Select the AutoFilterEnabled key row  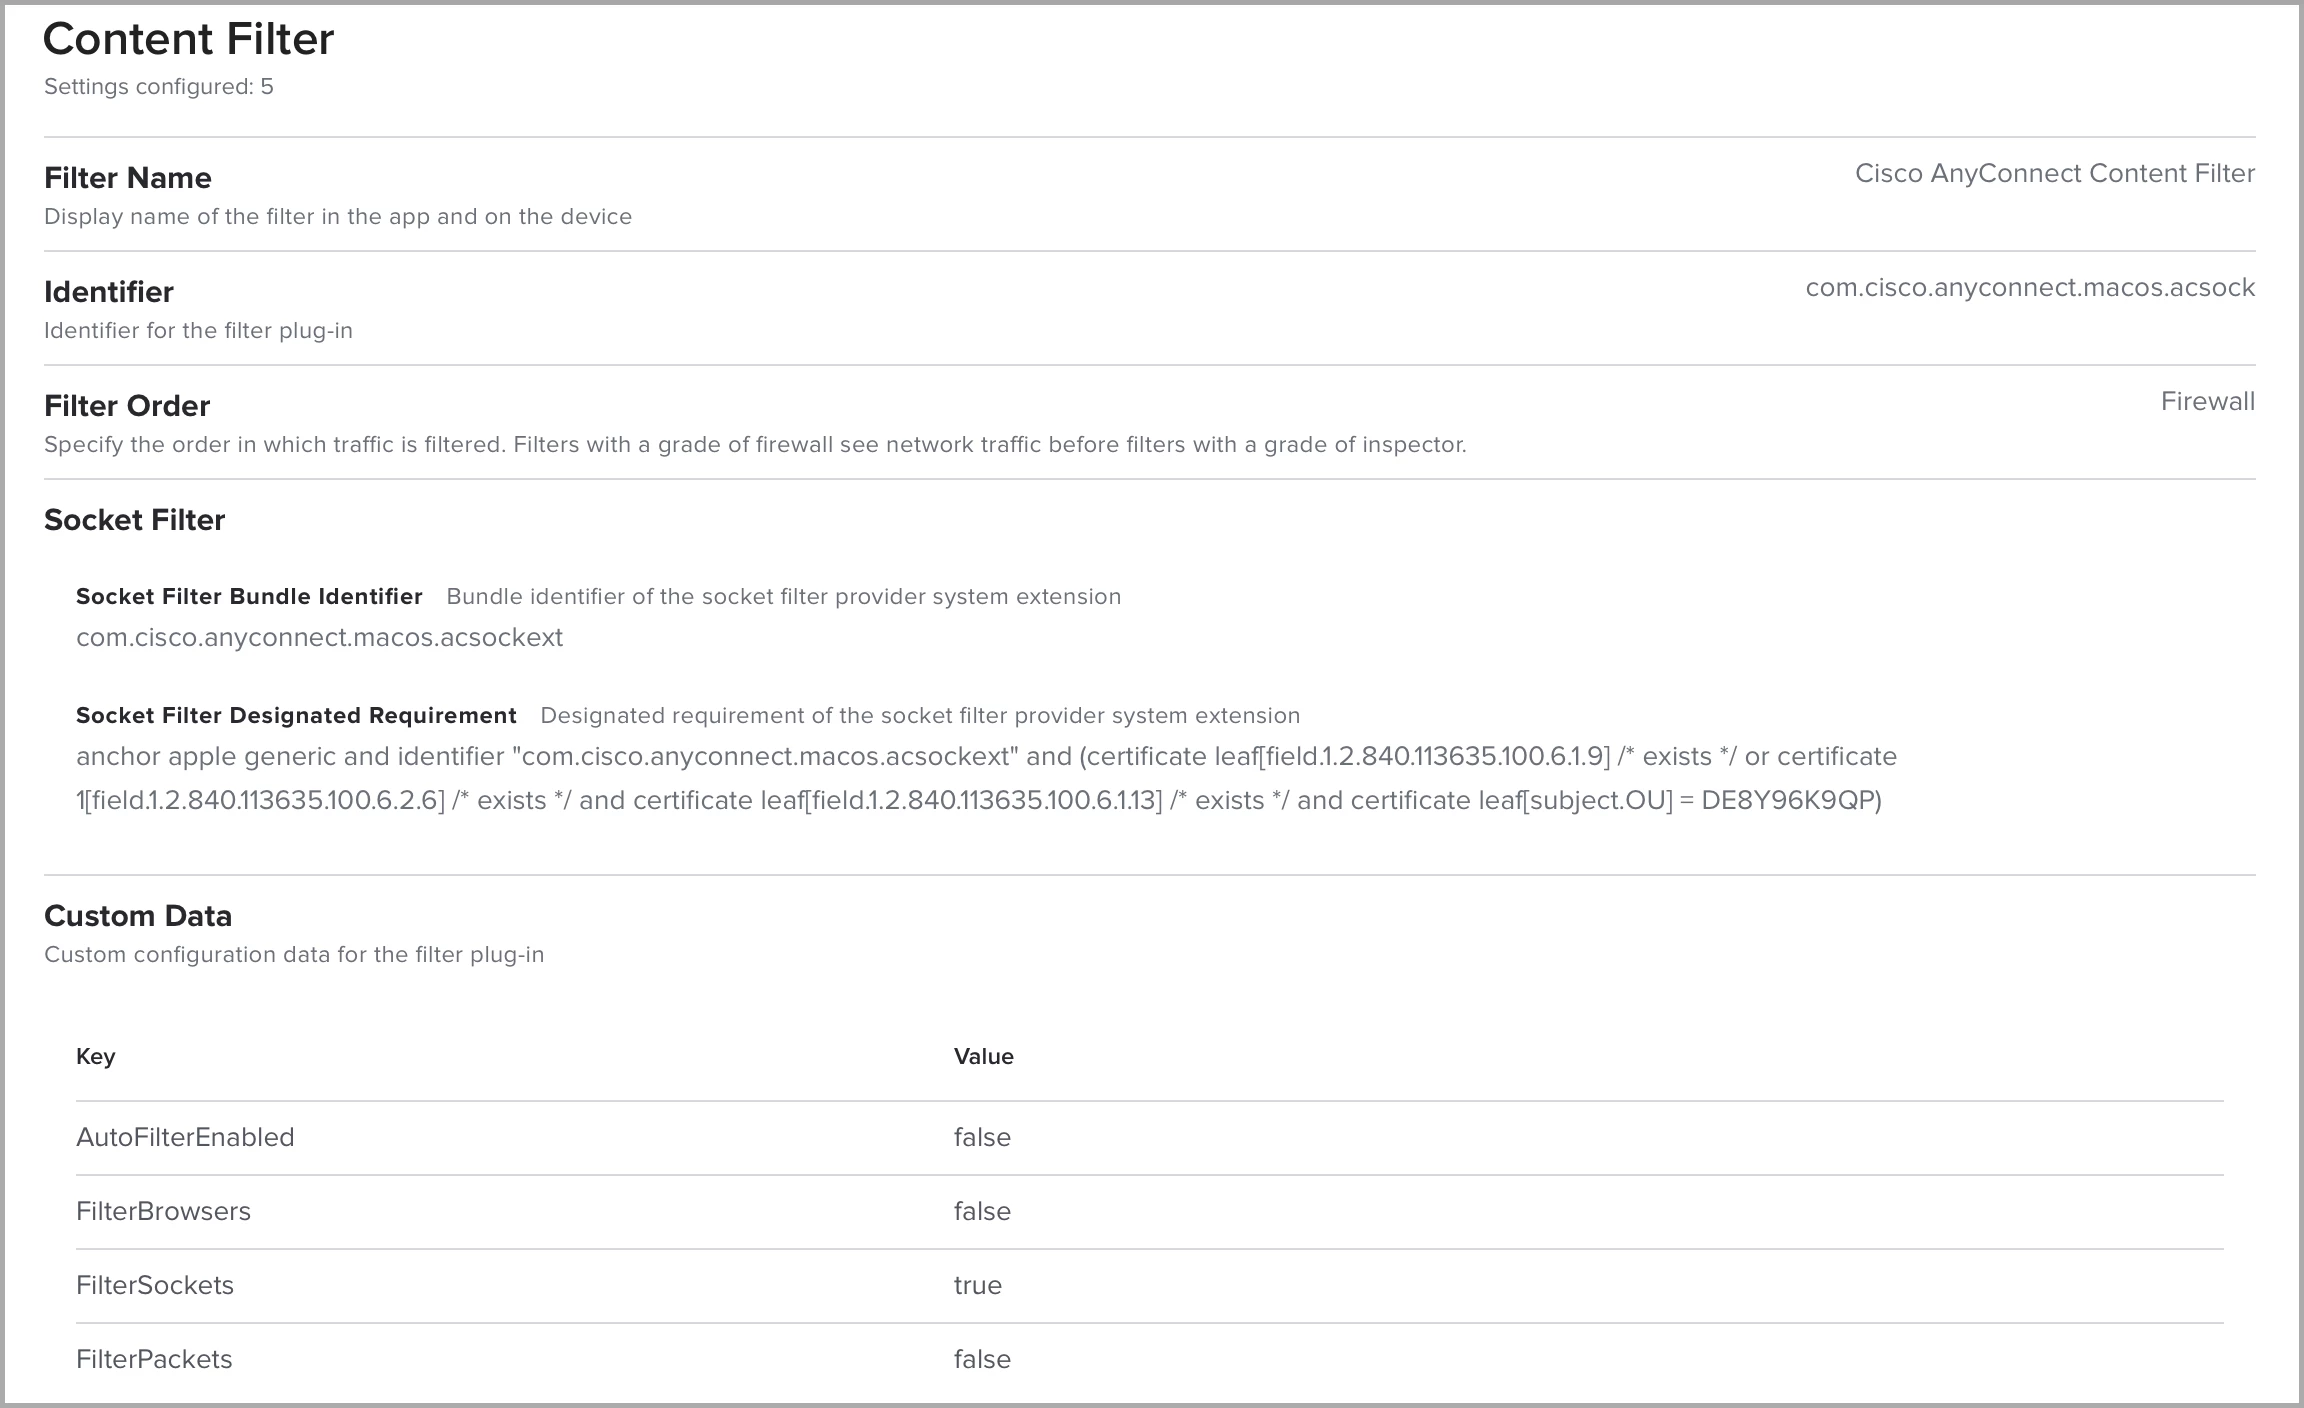(x=1150, y=1138)
